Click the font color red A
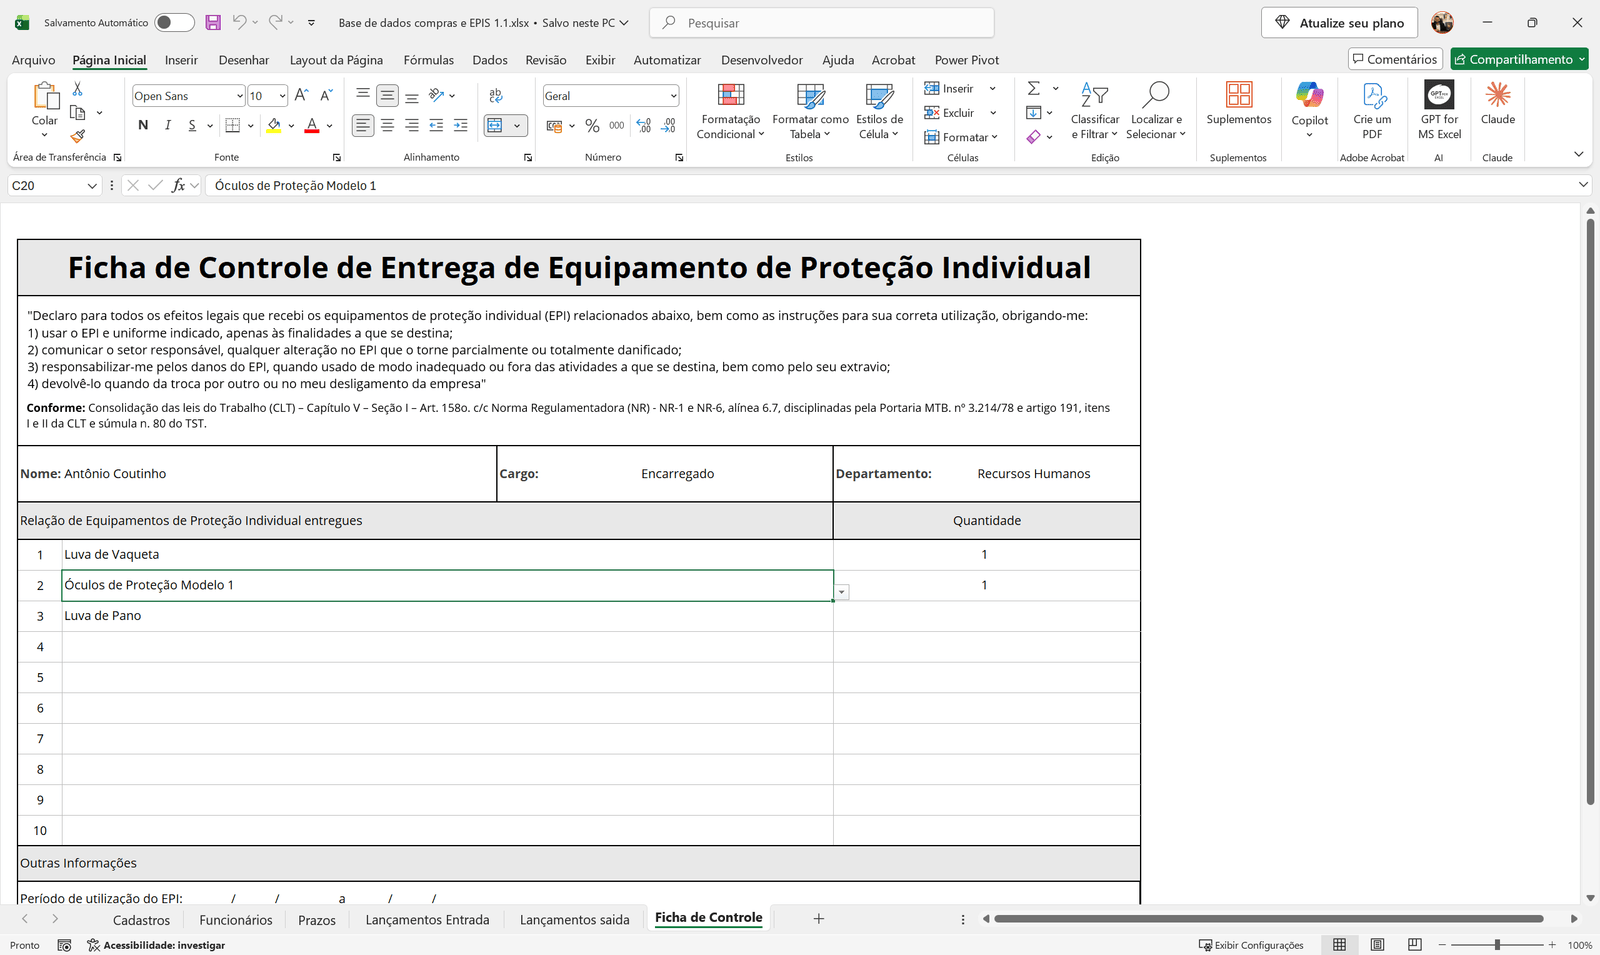 (312, 125)
